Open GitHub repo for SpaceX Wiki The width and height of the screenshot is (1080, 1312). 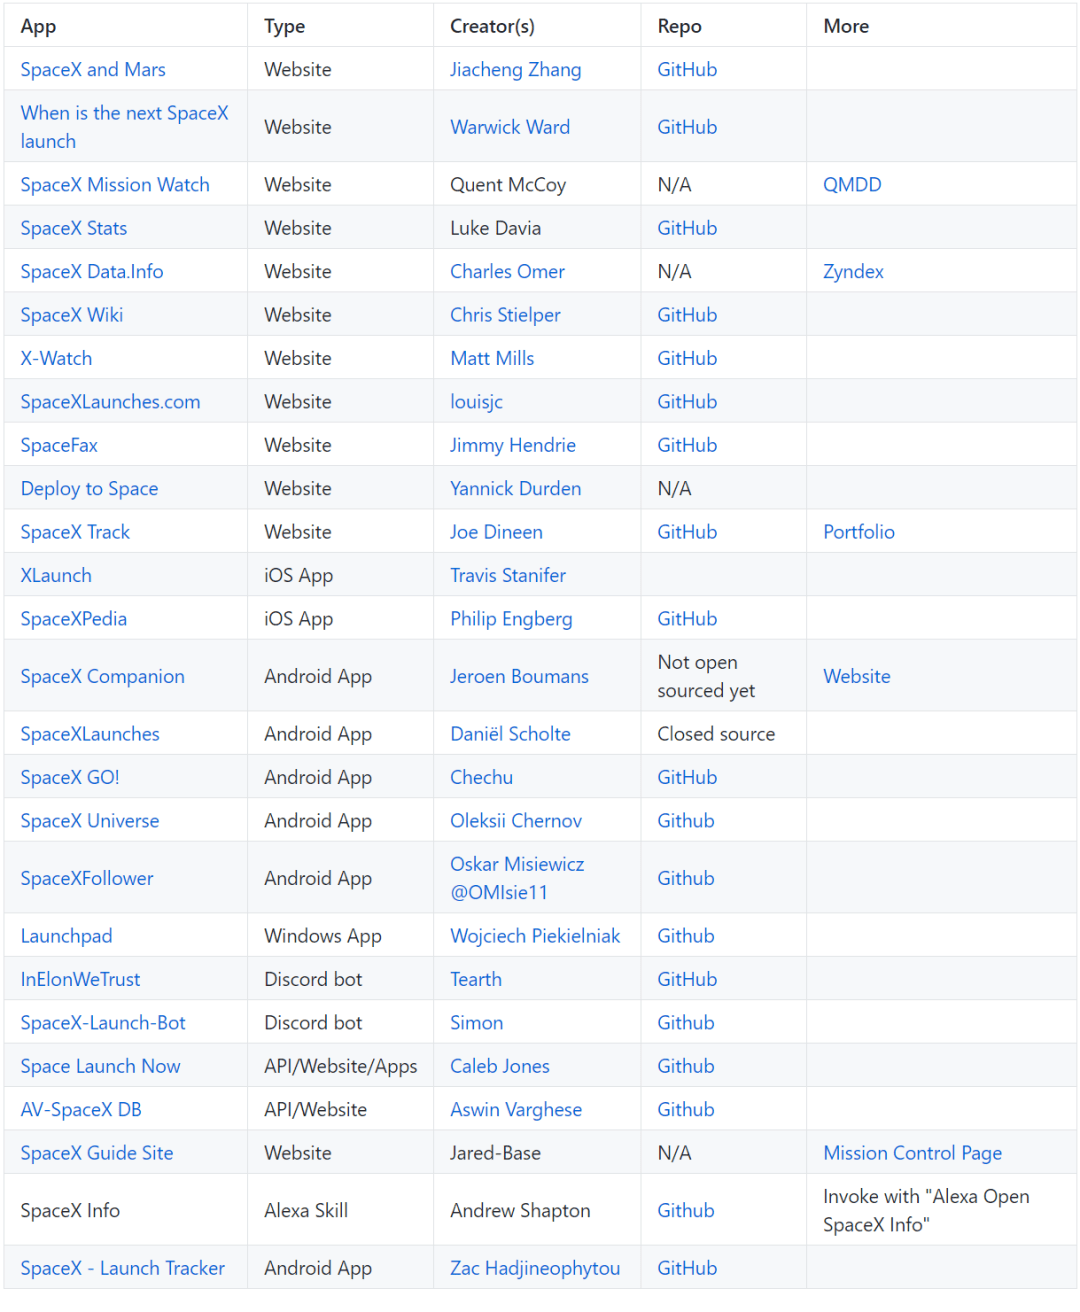[x=687, y=315]
